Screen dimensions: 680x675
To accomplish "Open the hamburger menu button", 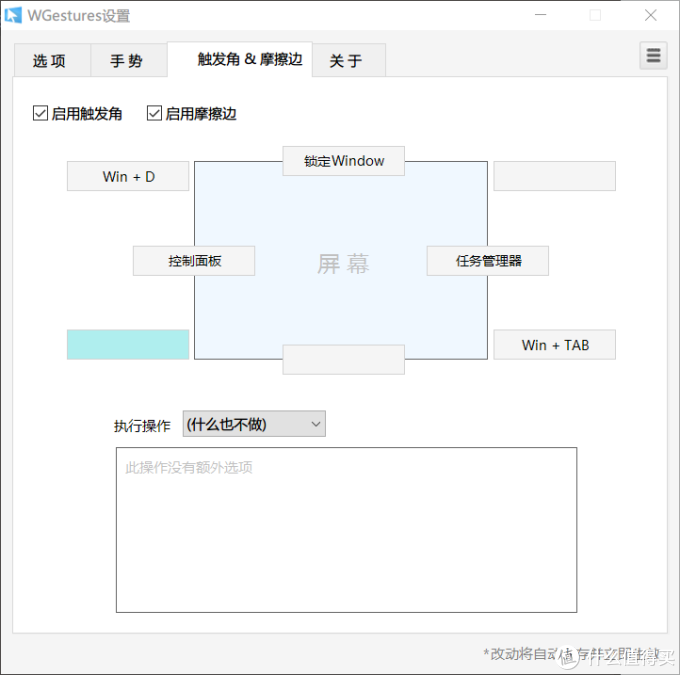I will (653, 56).
